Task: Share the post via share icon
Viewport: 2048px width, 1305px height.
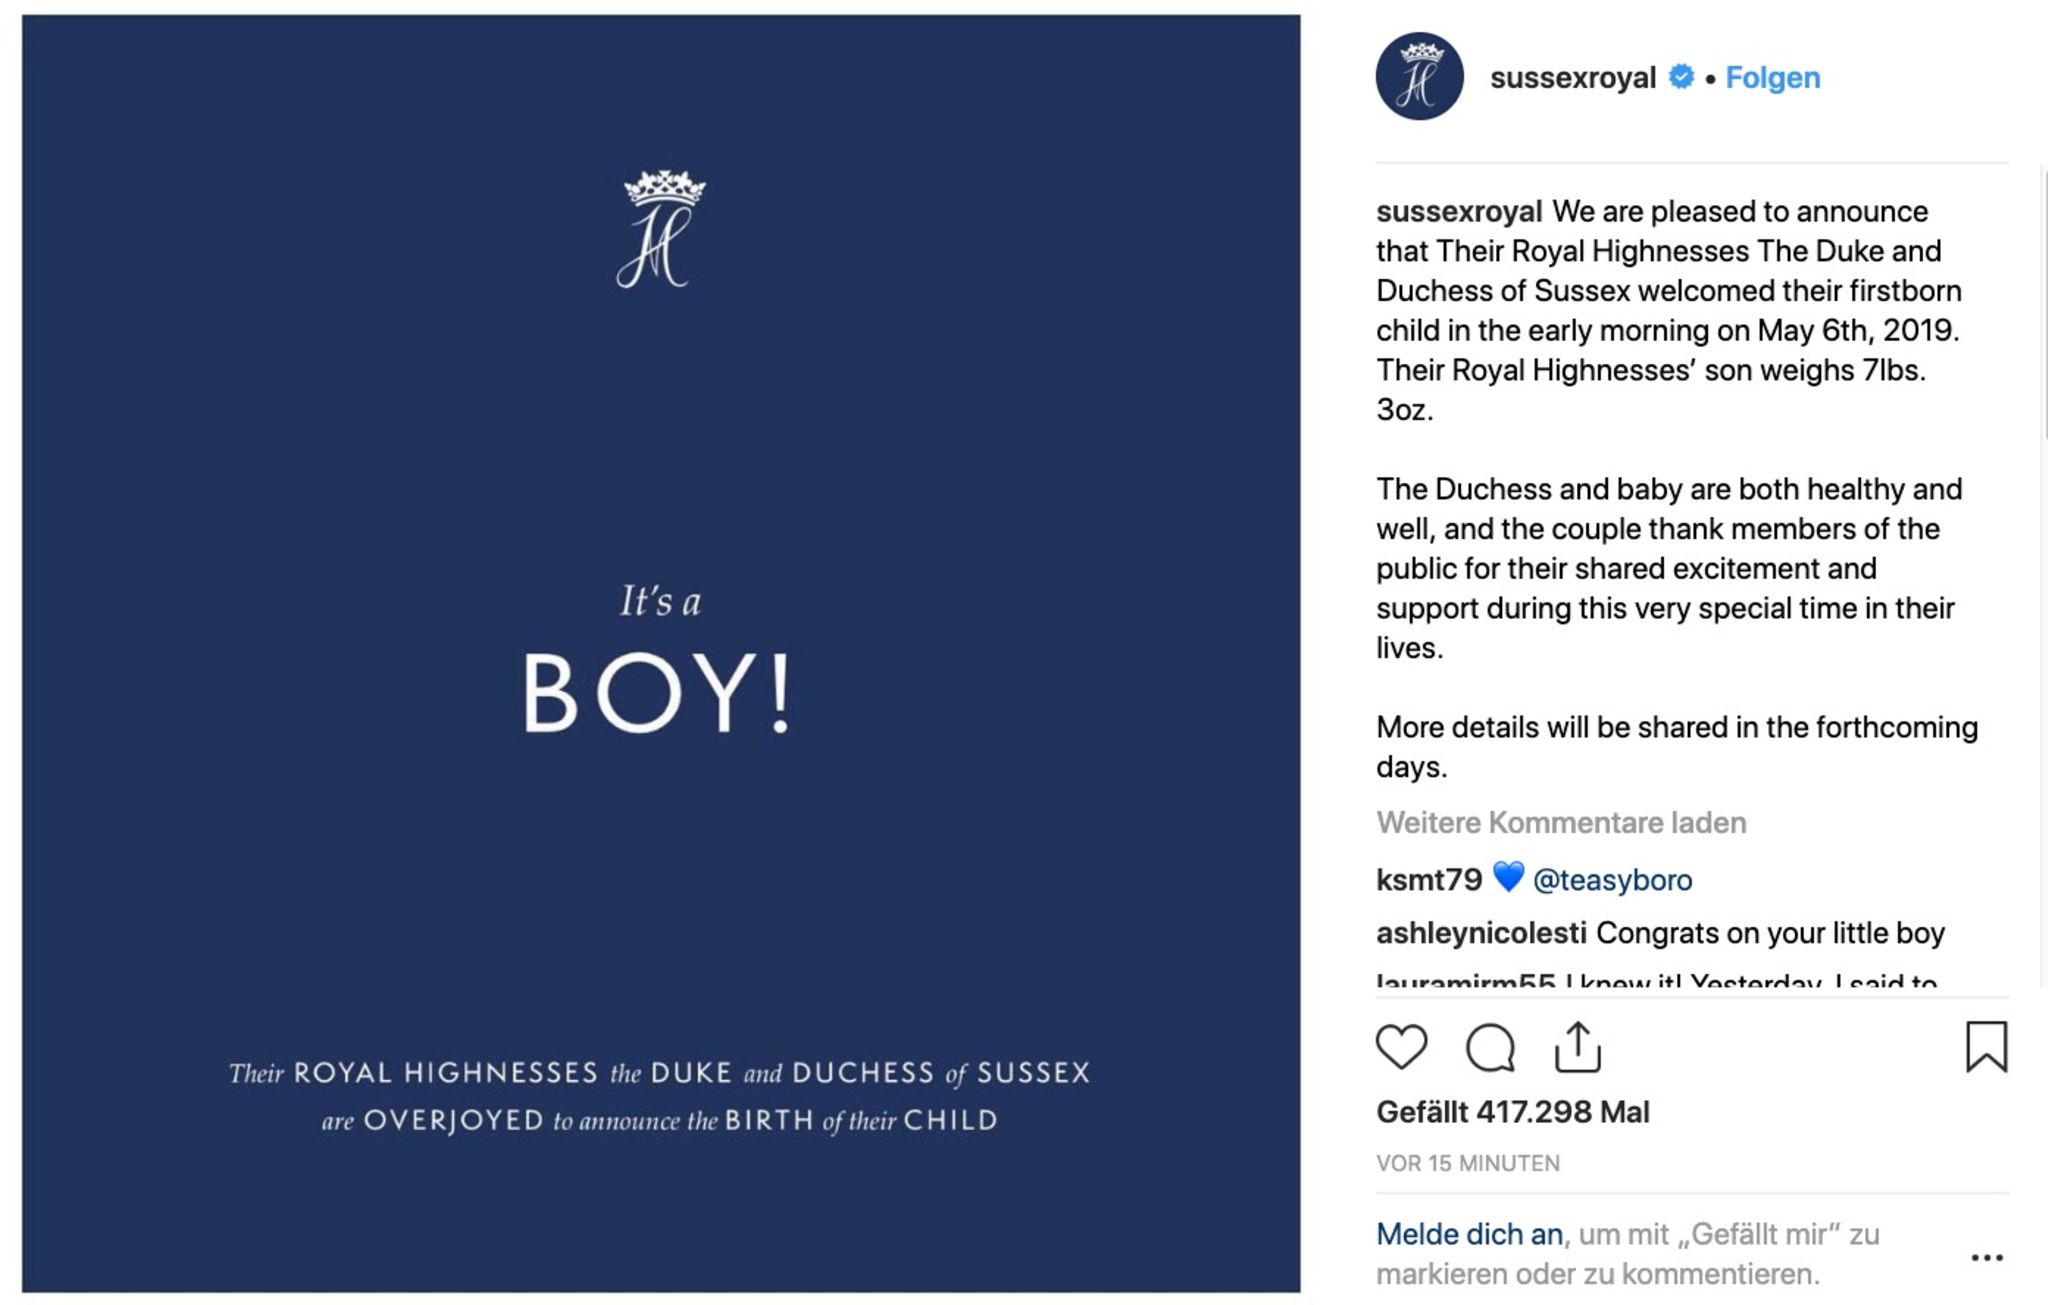Action: click(1578, 1047)
